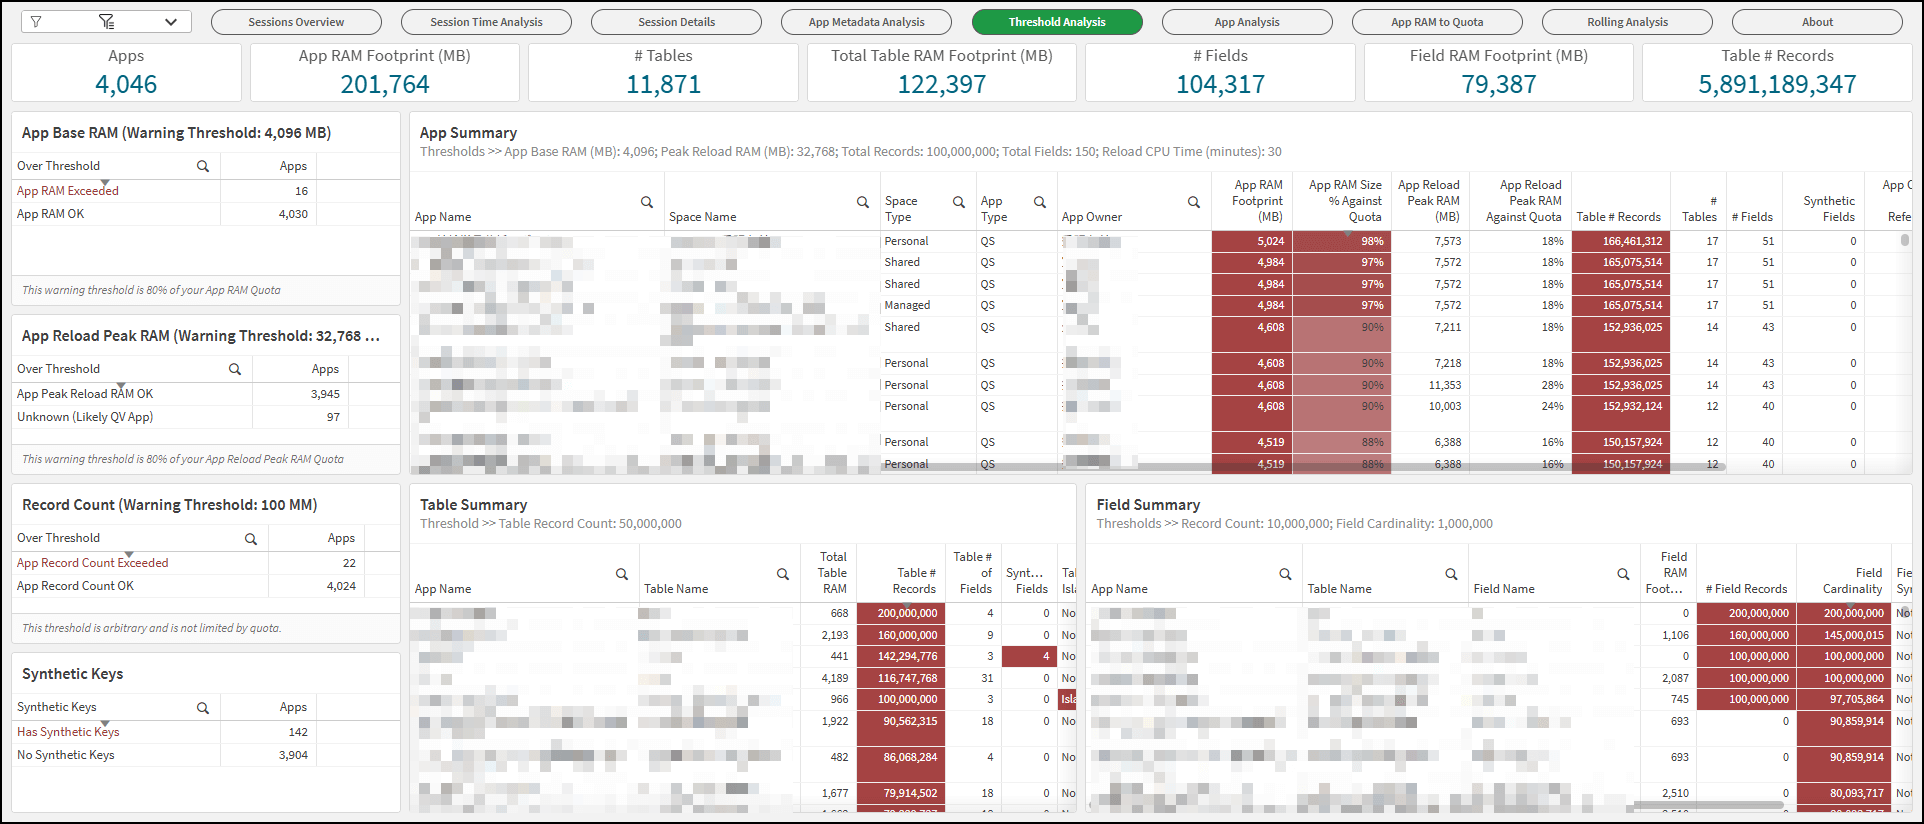Select App Record Count Exceeded entry
This screenshot has height=824, width=1924.
coord(92,563)
